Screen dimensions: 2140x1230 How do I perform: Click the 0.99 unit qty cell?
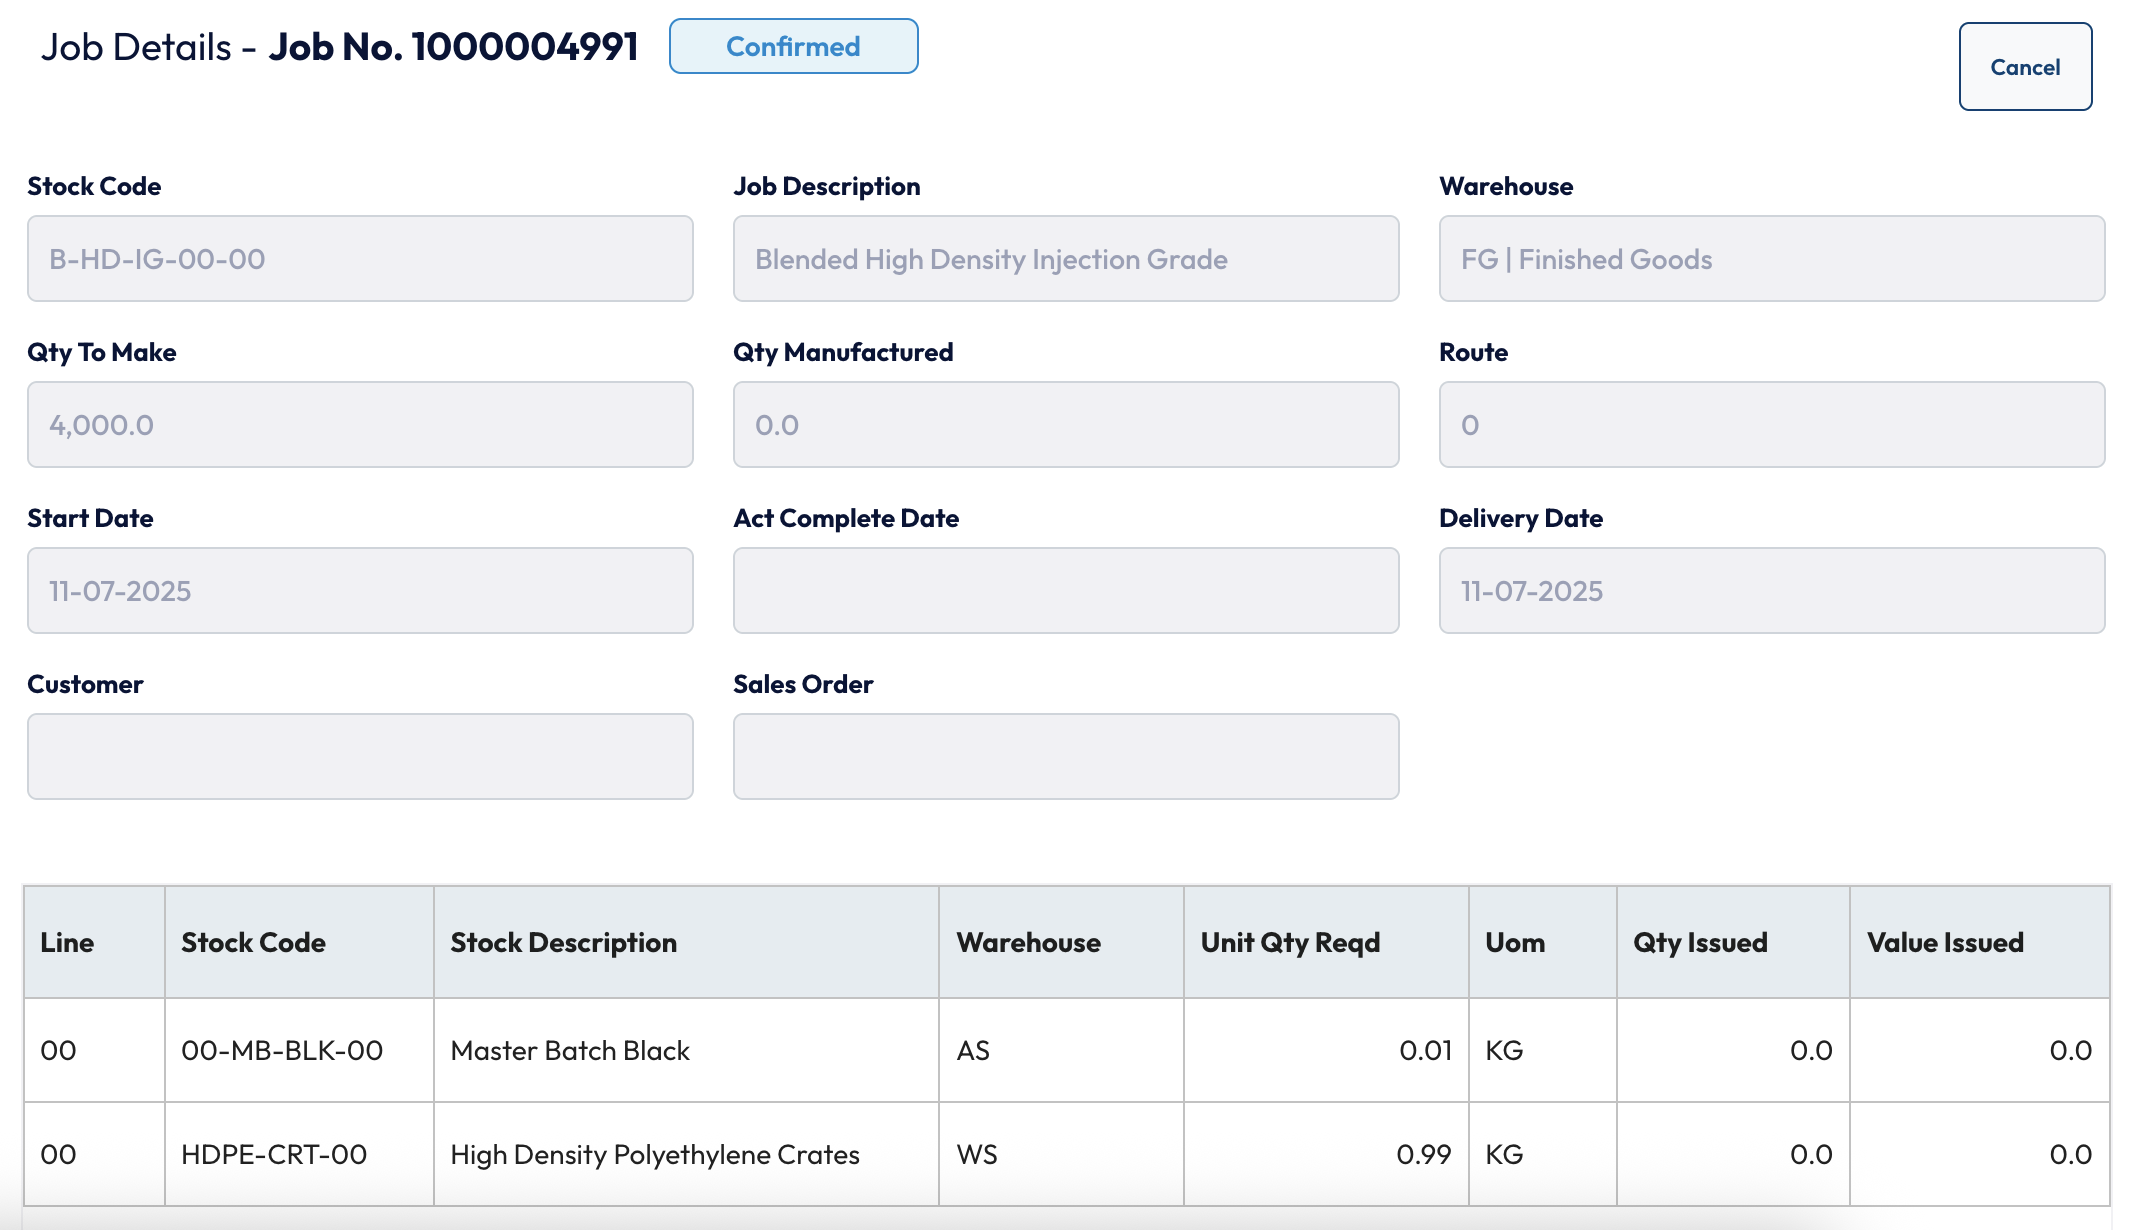(1326, 1155)
